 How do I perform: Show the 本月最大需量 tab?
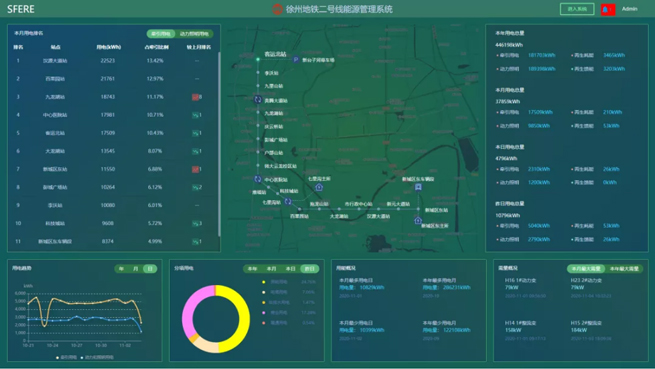(586, 269)
